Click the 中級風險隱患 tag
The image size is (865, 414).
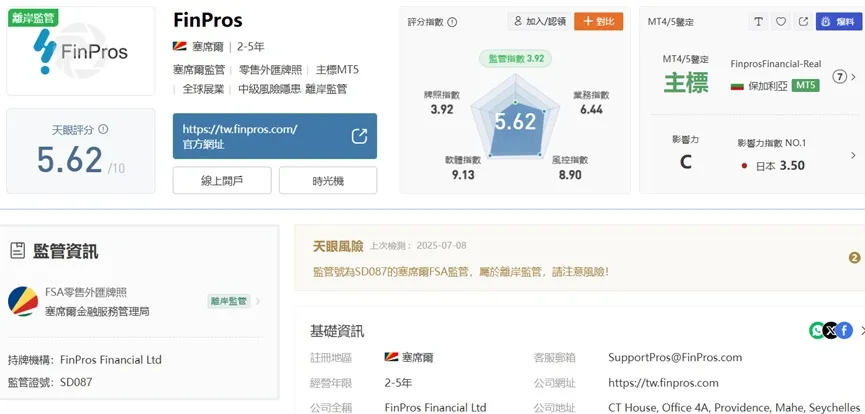pos(270,89)
